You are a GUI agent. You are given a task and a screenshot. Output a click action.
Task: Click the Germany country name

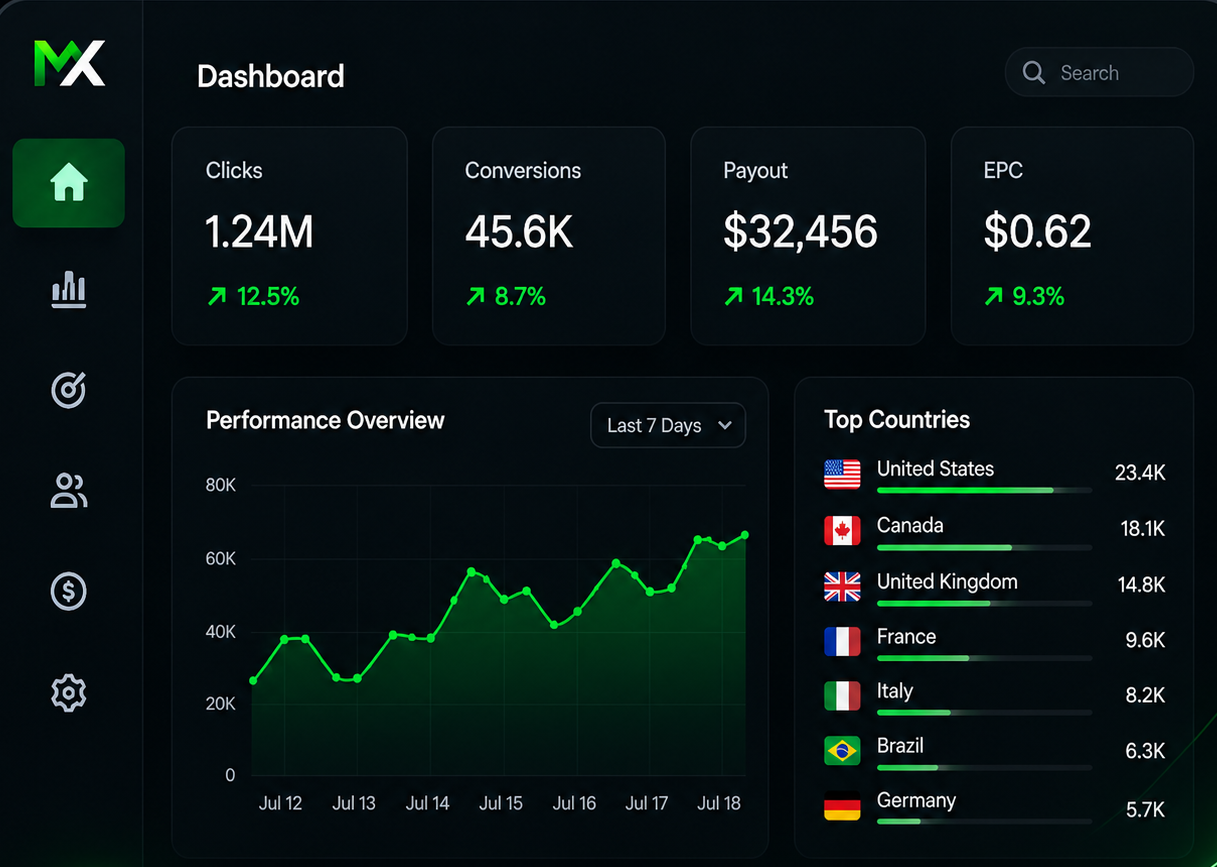(916, 801)
